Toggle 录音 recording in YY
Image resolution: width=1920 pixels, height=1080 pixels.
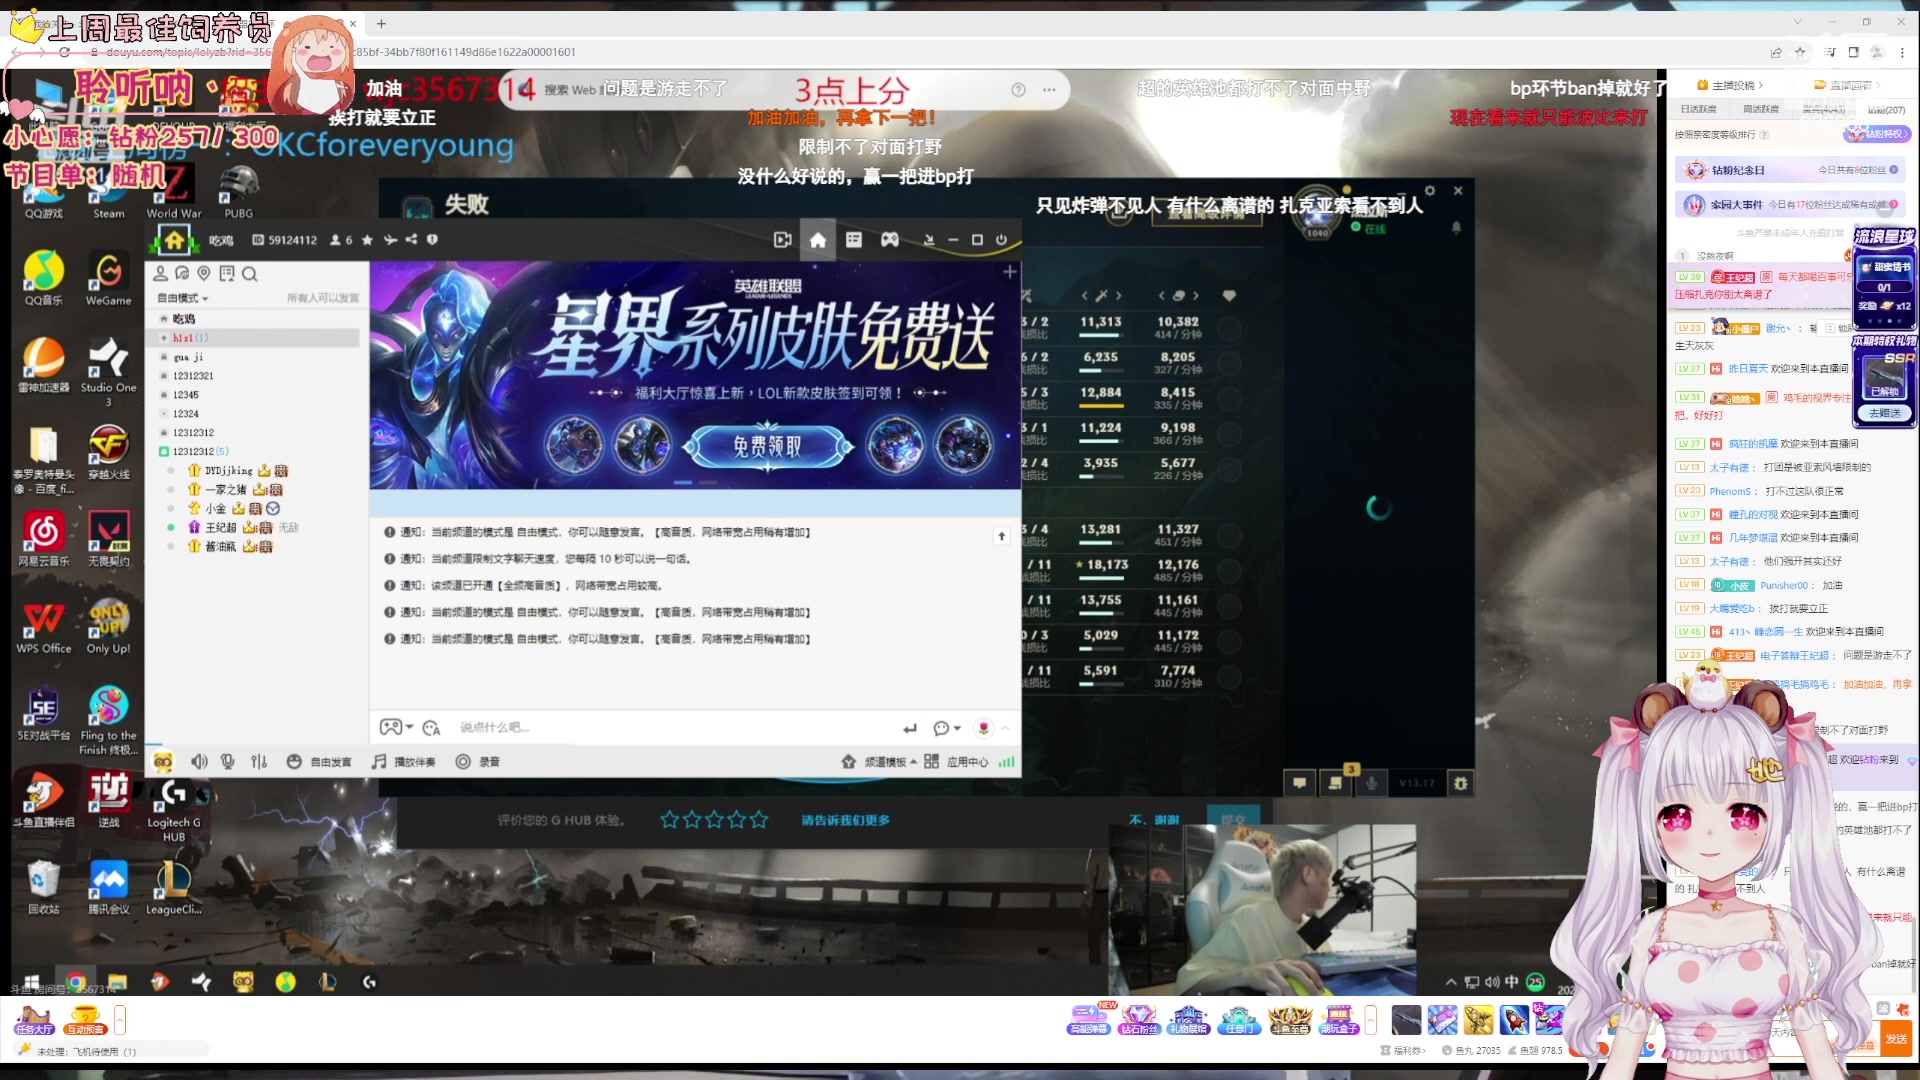click(477, 762)
